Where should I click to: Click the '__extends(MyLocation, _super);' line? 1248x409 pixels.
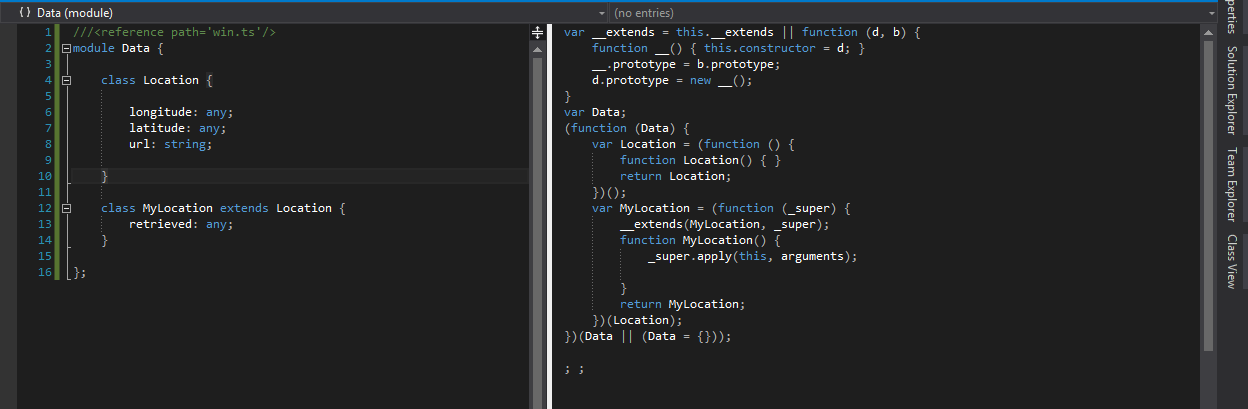coord(725,224)
